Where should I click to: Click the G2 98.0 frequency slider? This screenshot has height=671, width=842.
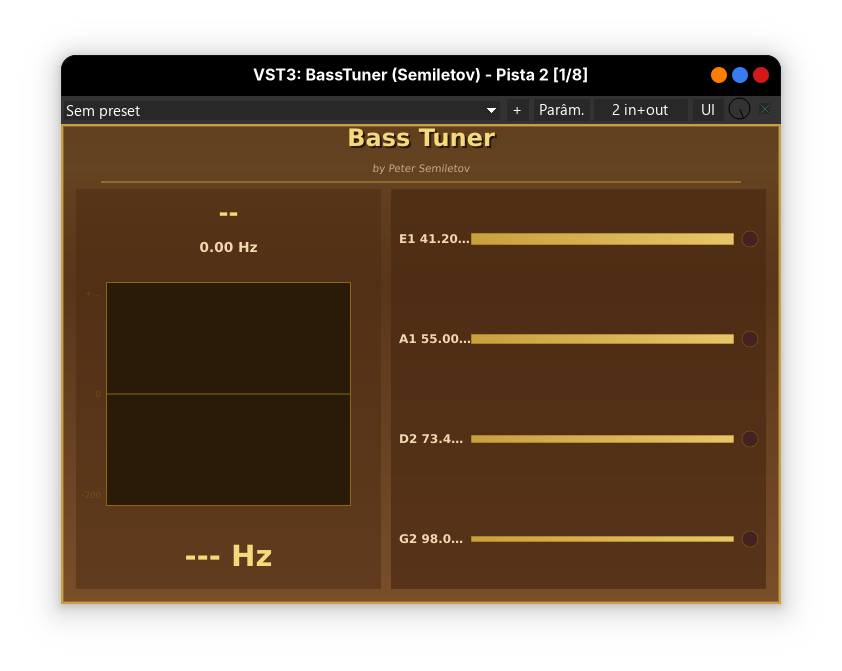(602, 538)
